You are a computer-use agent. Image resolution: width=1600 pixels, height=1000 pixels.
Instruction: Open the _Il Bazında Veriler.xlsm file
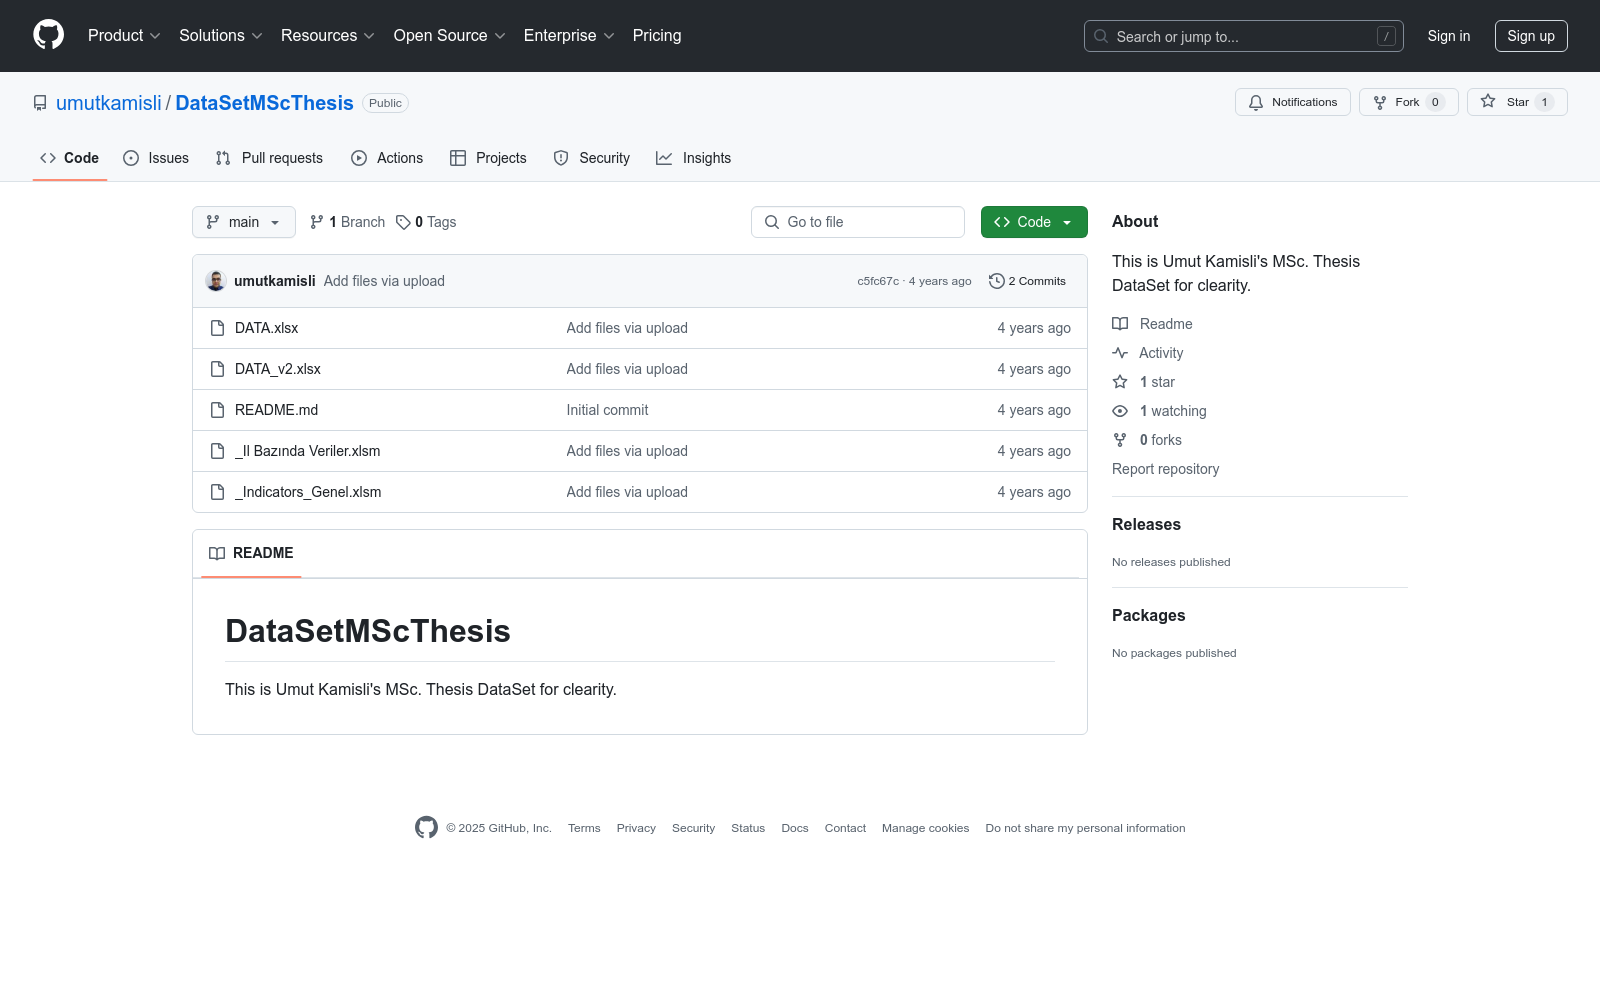click(x=308, y=451)
